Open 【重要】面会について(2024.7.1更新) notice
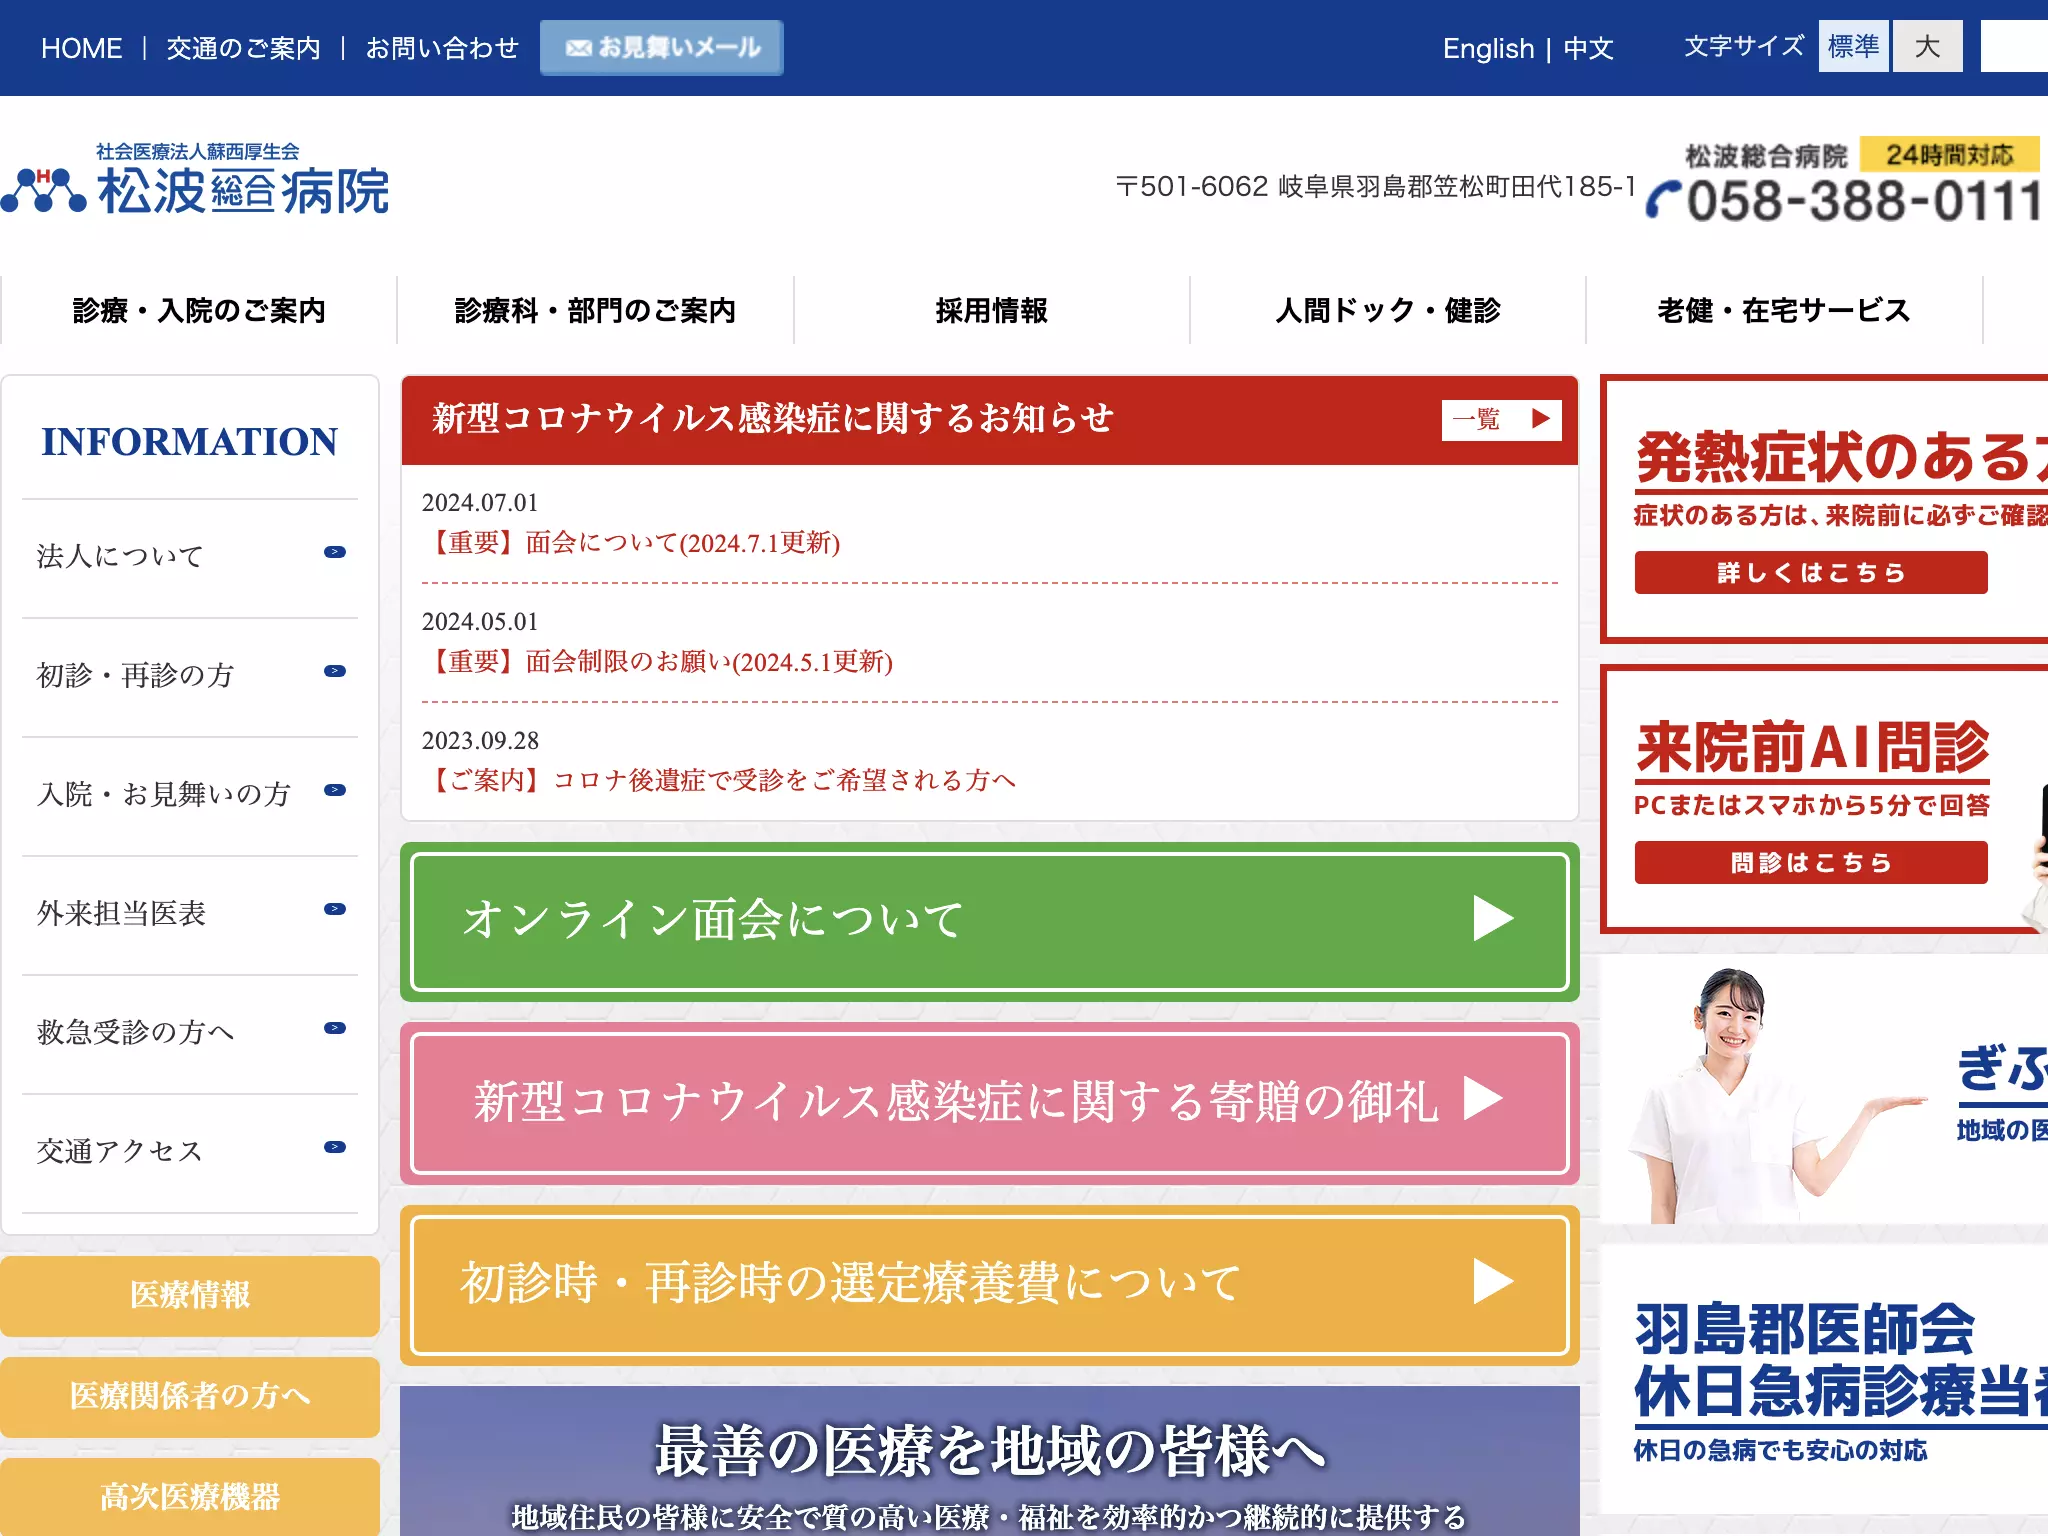 click(x=631, y=543)
